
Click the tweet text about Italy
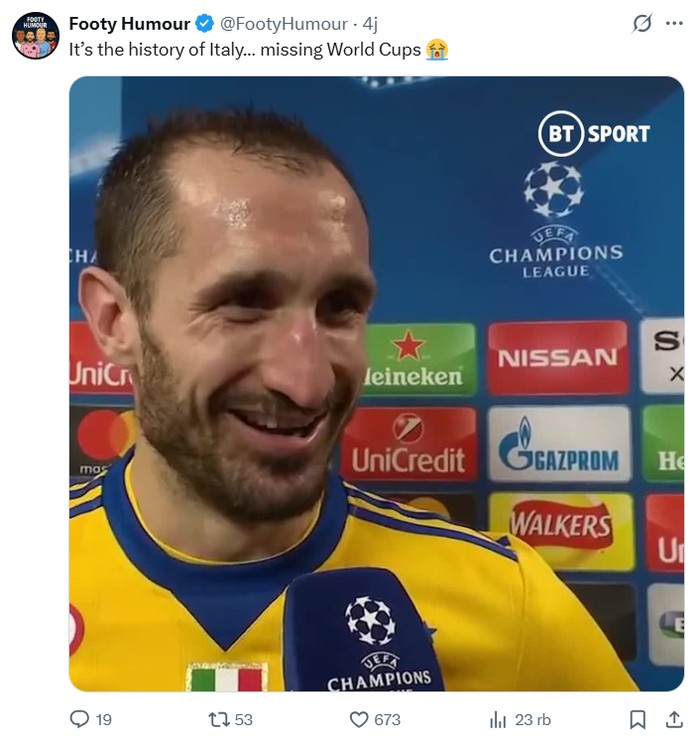pyautogui.click(x=259, y=50)
